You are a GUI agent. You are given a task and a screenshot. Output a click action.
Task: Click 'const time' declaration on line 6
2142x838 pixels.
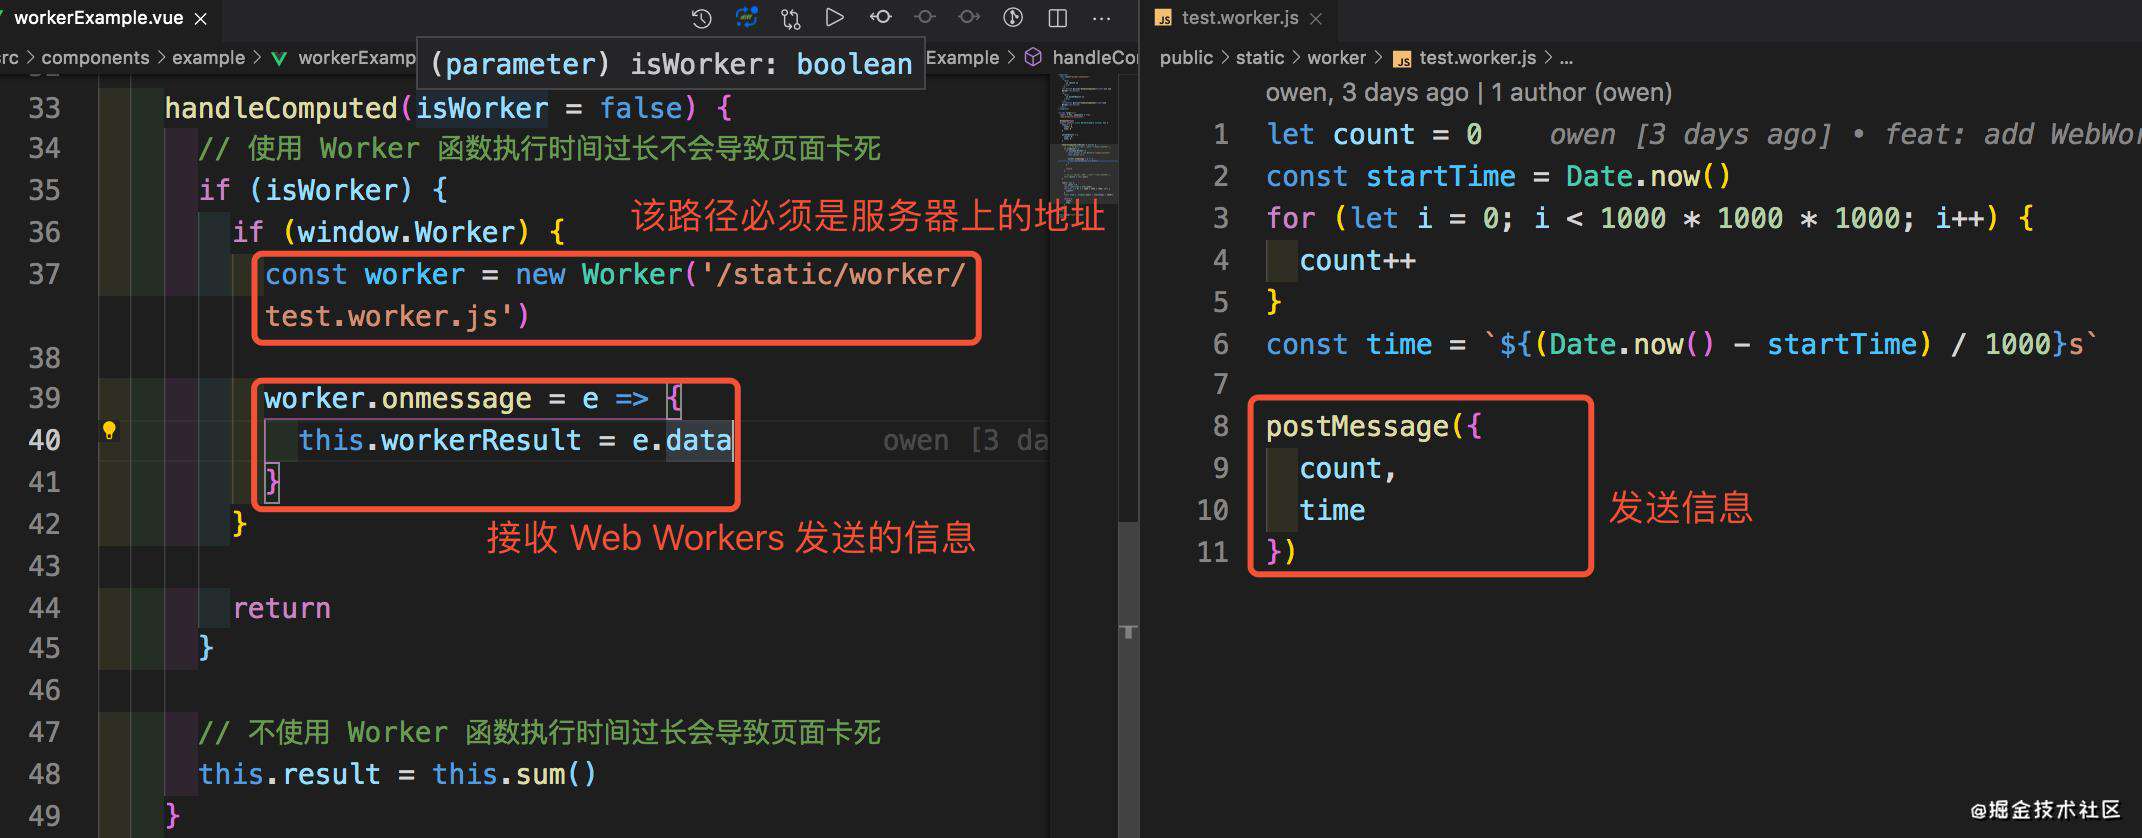(x=1349, y=345)
